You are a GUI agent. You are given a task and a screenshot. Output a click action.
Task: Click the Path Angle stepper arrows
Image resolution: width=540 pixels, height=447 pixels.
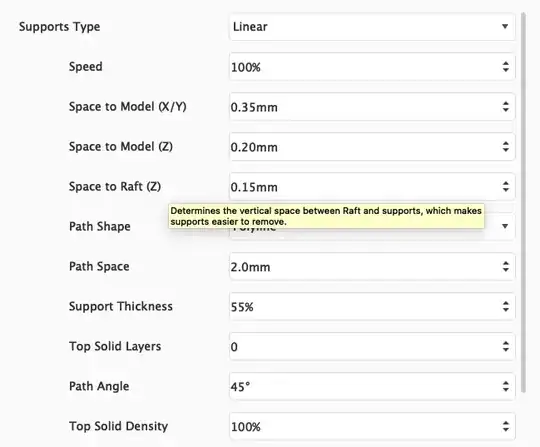tap(505, 386)
